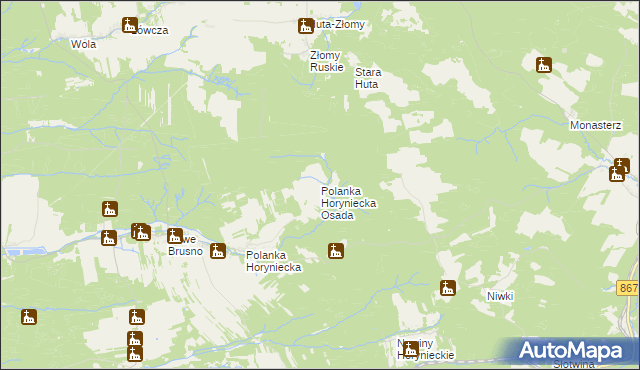Click the Horynieckie text at bottom
The image size is (640, 370).
(x=426, y=355)
